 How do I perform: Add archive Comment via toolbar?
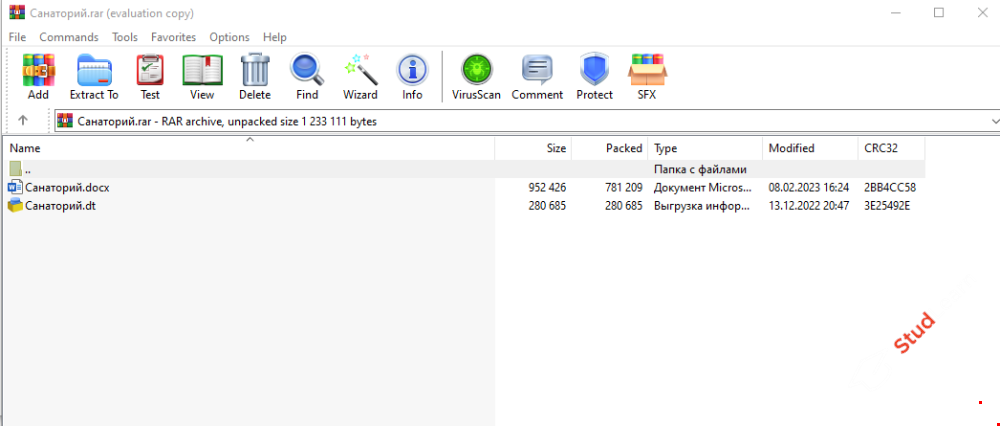tap(537, 77)
